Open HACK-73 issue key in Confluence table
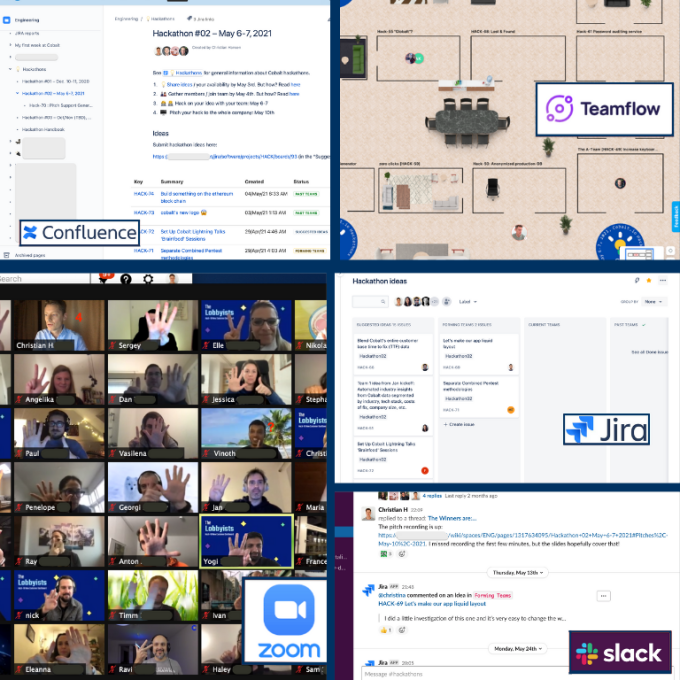The height and width of the screenshot is (680, 680). click(x=144, y=212)
